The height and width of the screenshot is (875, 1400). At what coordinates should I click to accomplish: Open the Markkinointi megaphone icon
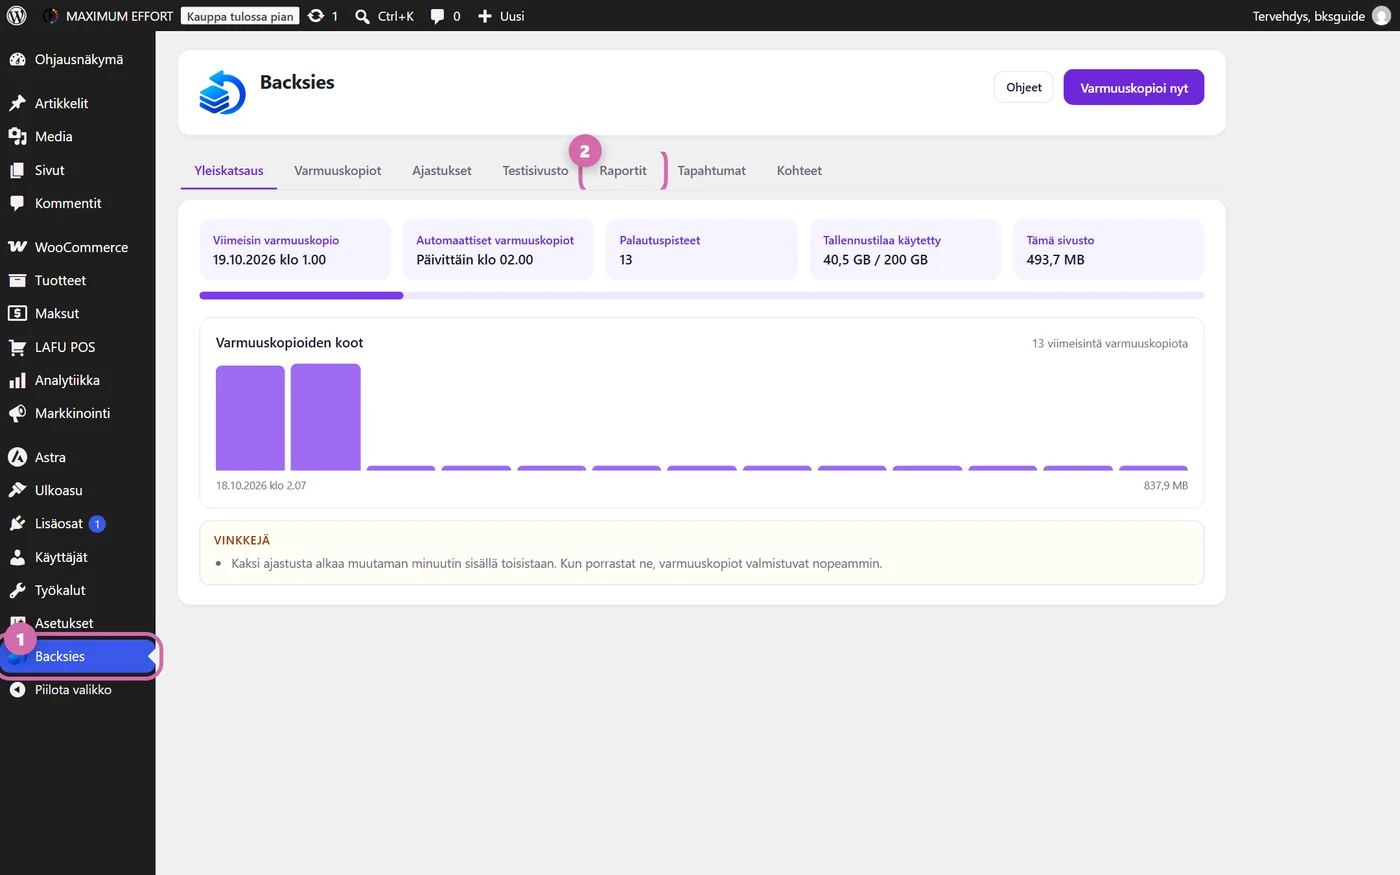17,413
